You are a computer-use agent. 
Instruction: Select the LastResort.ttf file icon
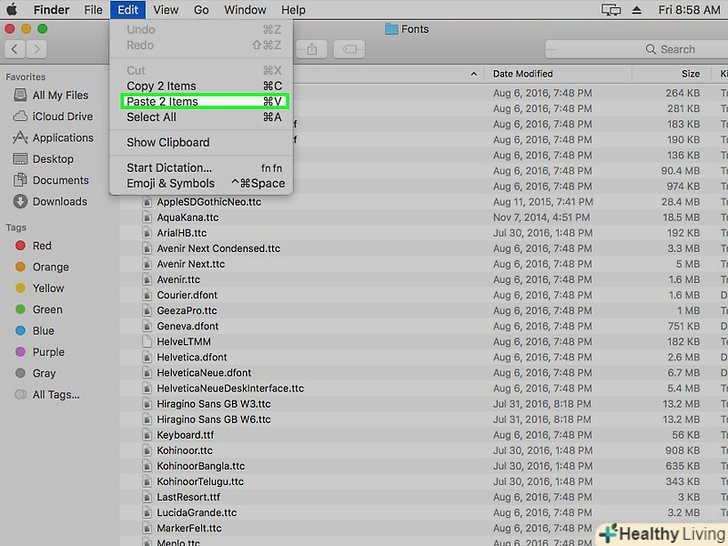coord(147,497)
